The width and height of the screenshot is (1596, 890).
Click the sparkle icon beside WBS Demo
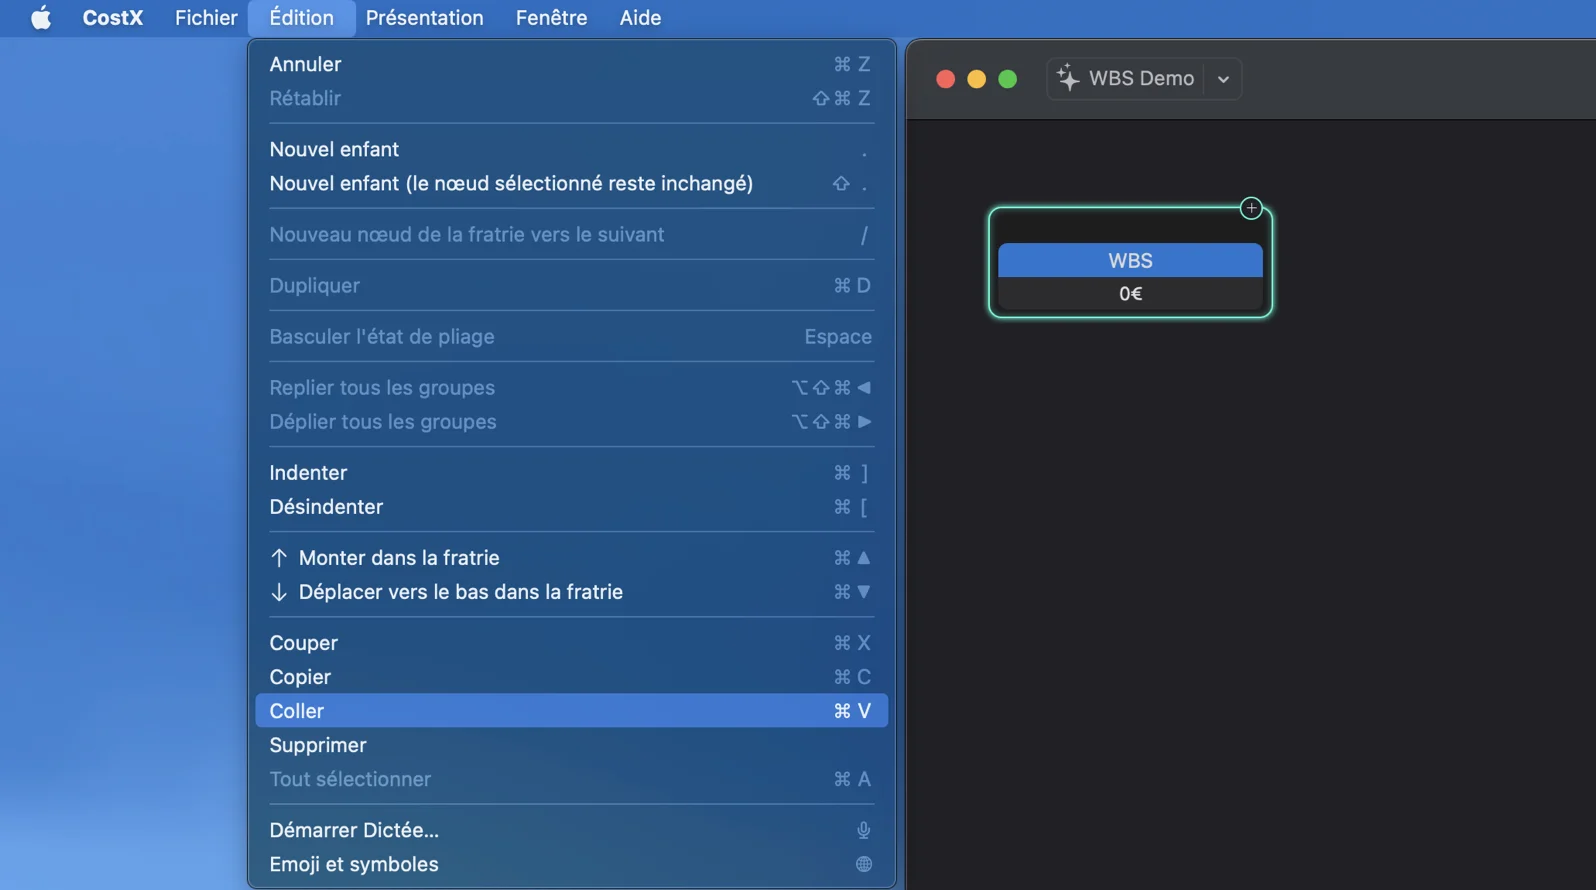click(1067, 78)
